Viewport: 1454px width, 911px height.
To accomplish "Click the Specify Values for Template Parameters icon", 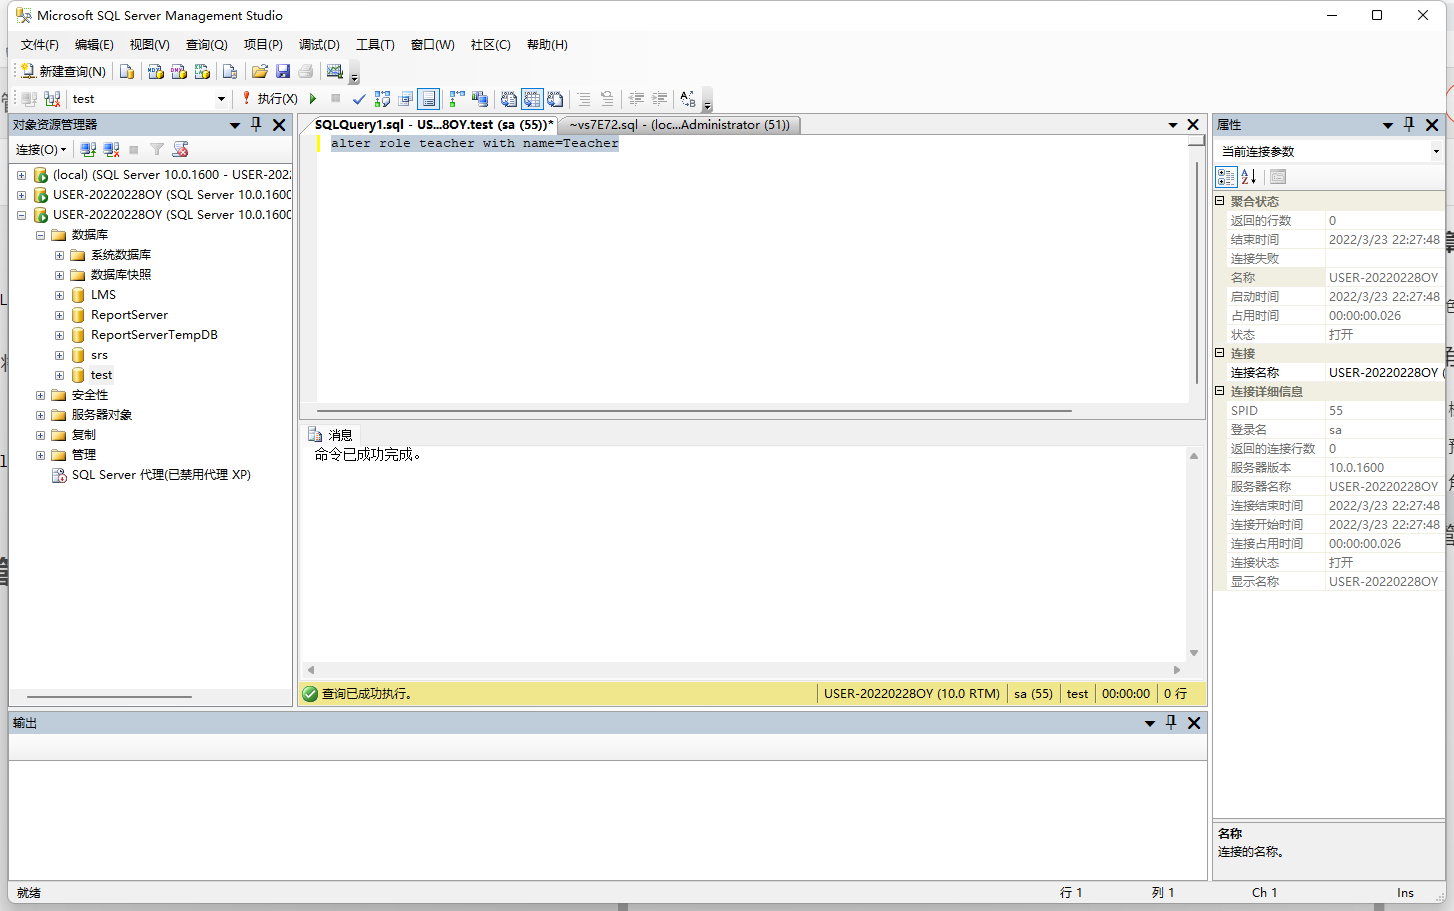I will tap(688, 99).
